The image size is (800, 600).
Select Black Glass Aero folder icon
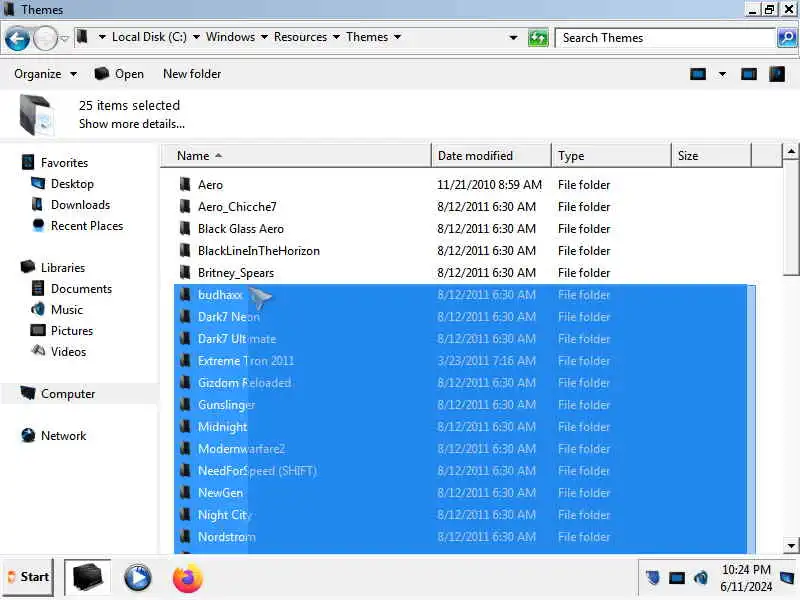coord(185,228)
